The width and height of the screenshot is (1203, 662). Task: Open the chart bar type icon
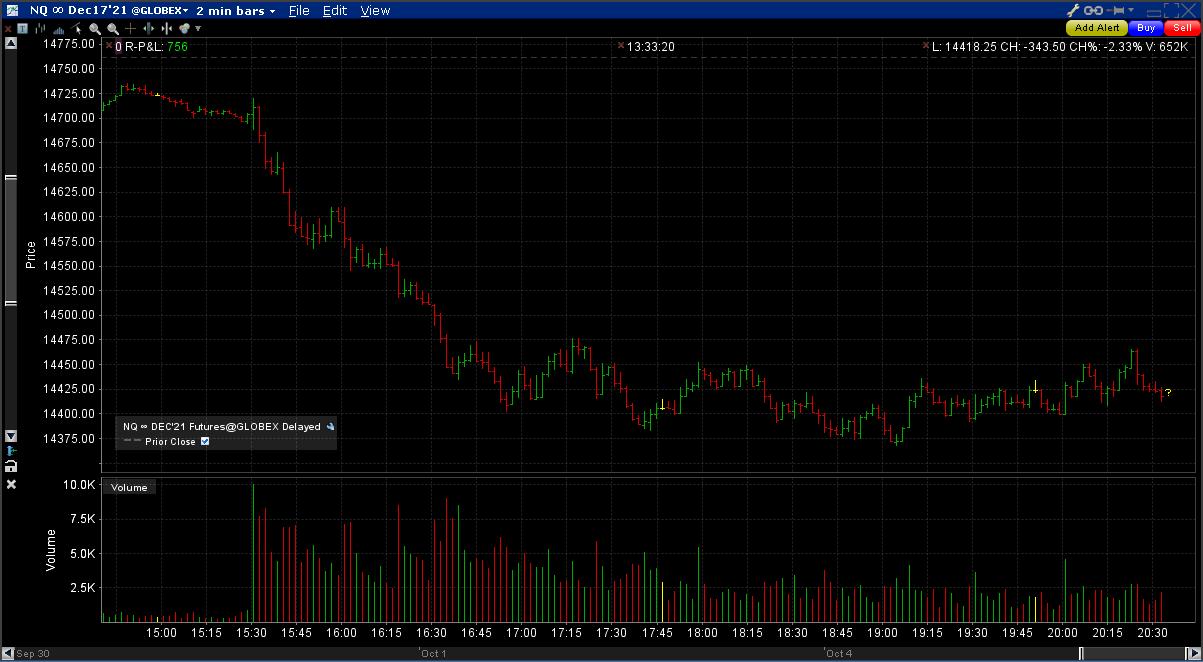(40, 28)
